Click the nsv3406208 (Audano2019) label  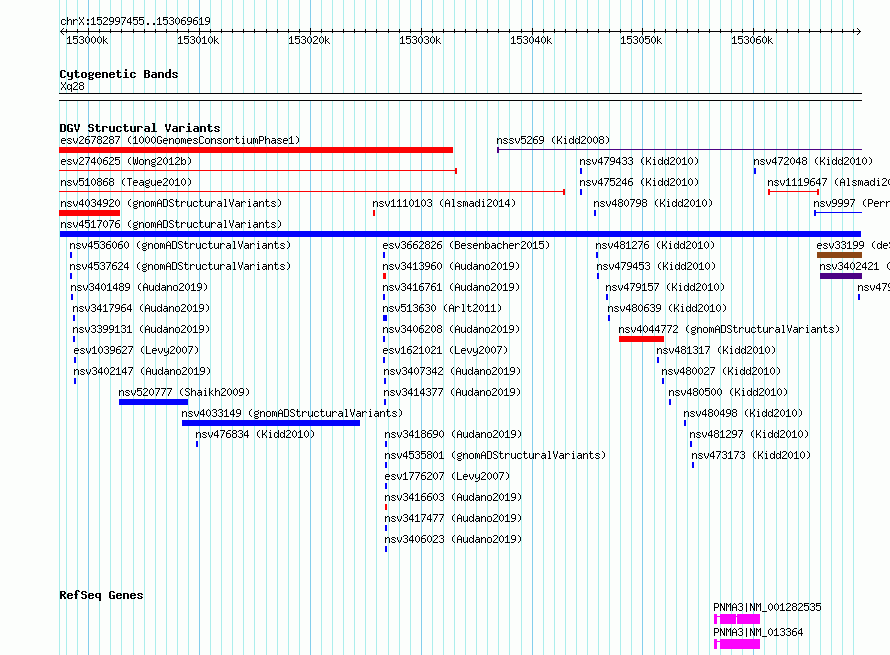(451, 329)
